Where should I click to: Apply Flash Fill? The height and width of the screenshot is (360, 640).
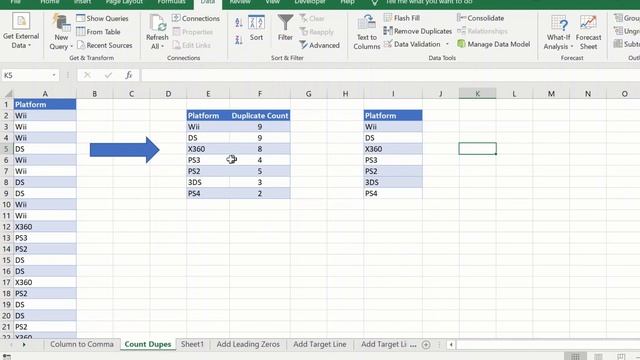point(402,18)
